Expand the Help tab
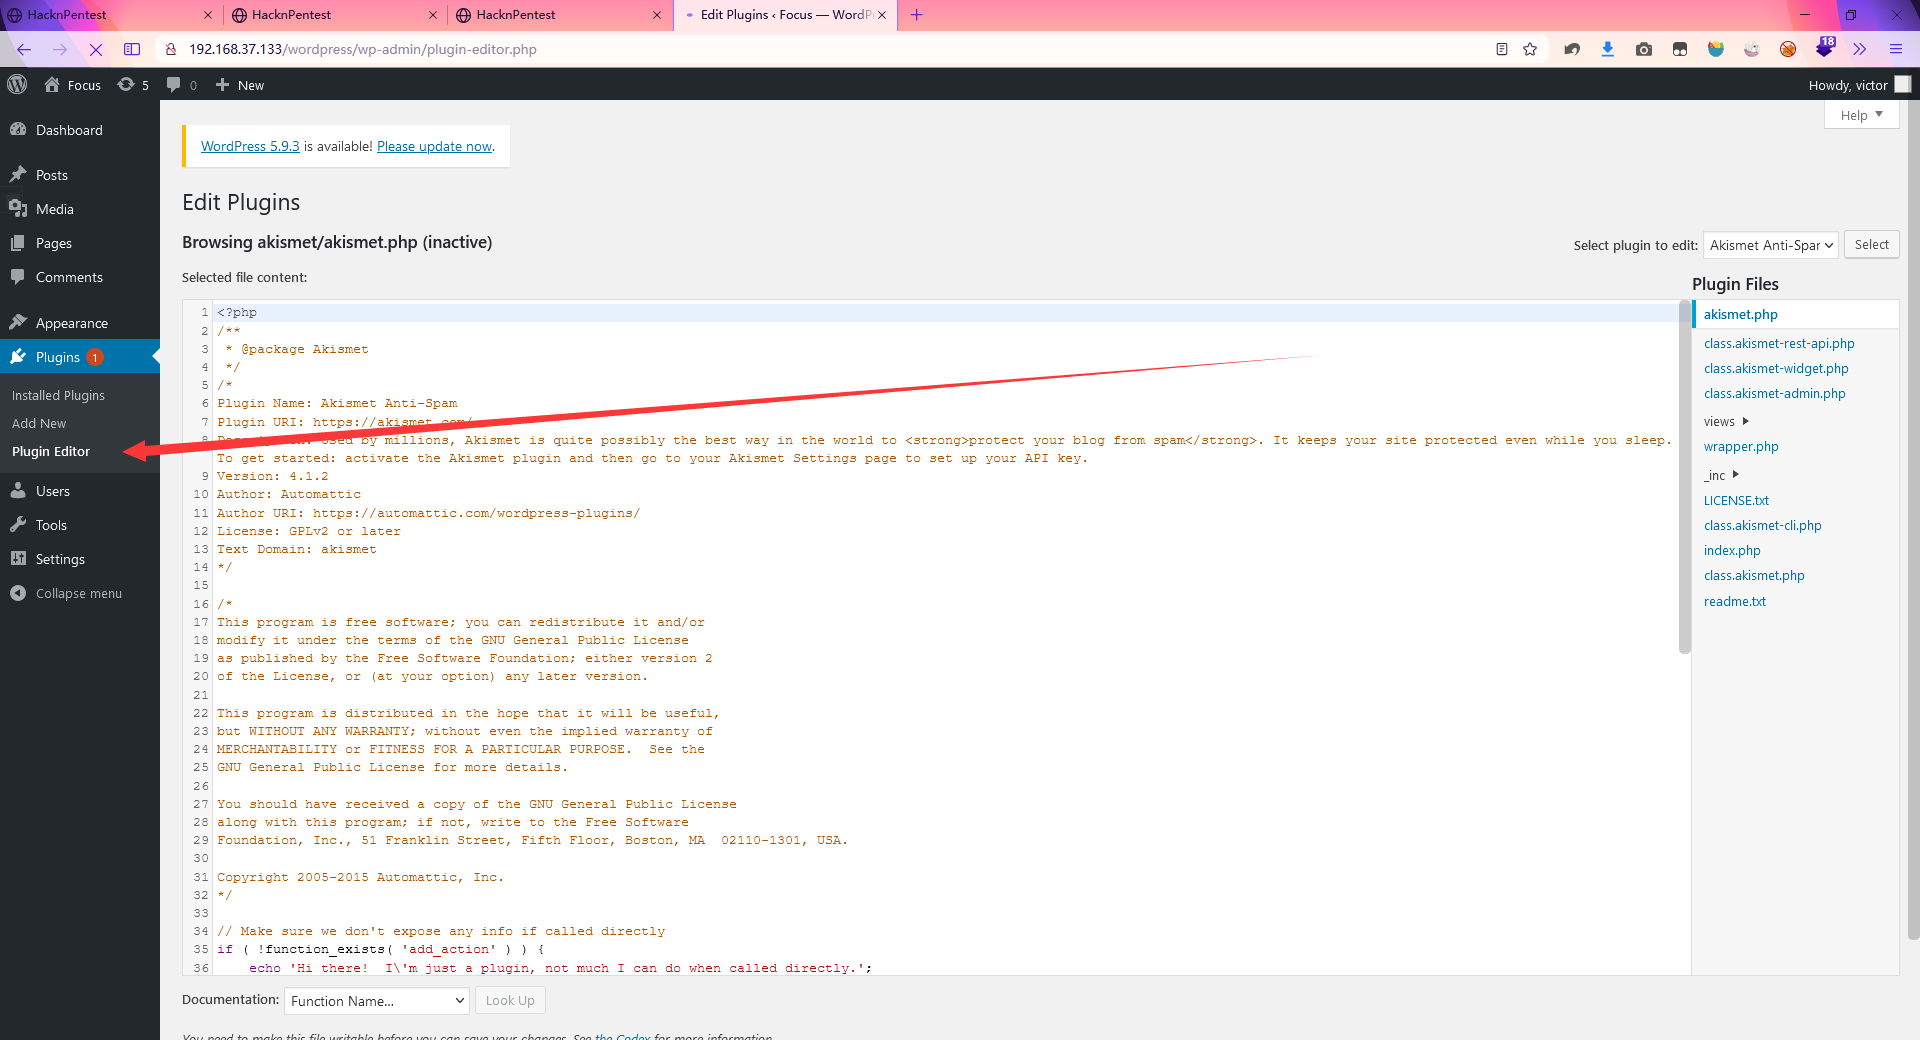The width and height of the screenshot is (1920, 1040). point(1861,115)
